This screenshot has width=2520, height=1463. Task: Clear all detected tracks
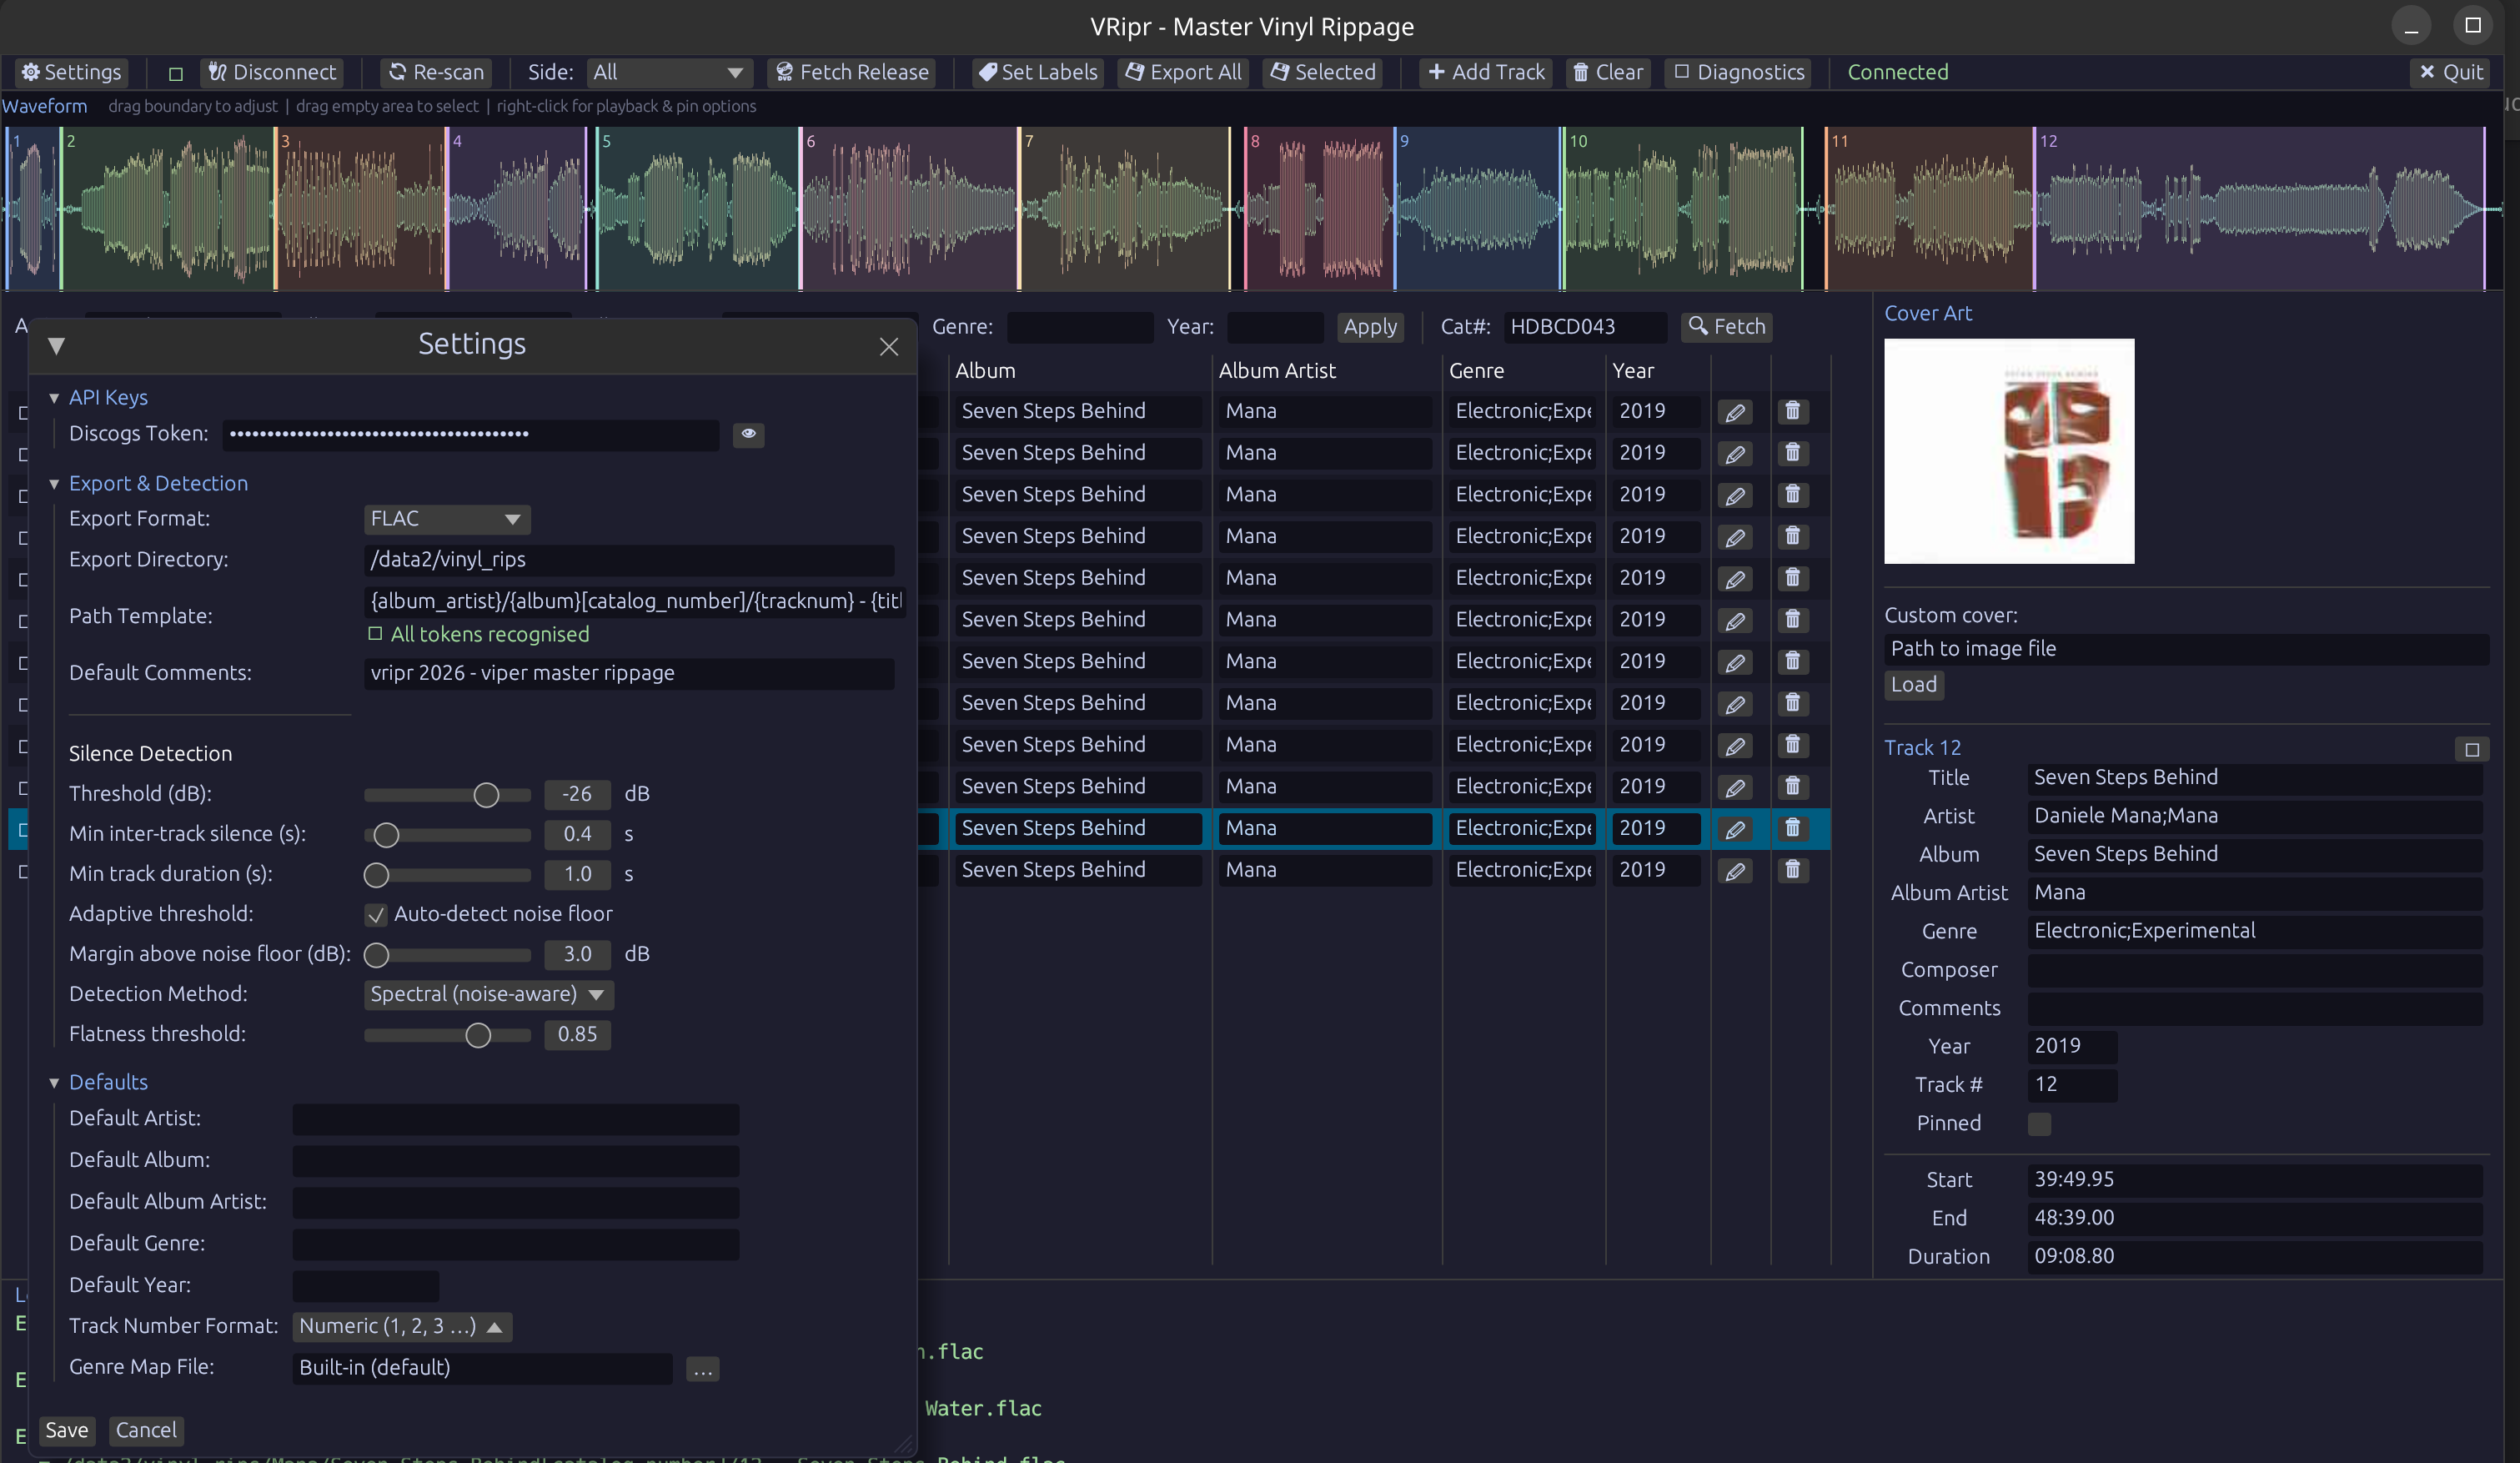click(x=1607, y=71)
